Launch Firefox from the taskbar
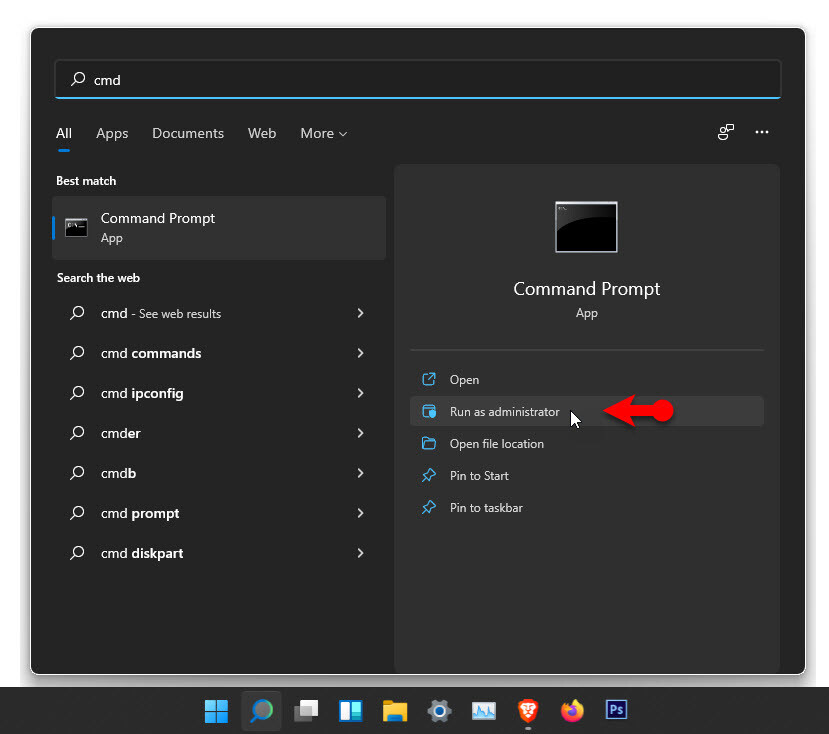829x734 pixels. [x=572, y=711]
